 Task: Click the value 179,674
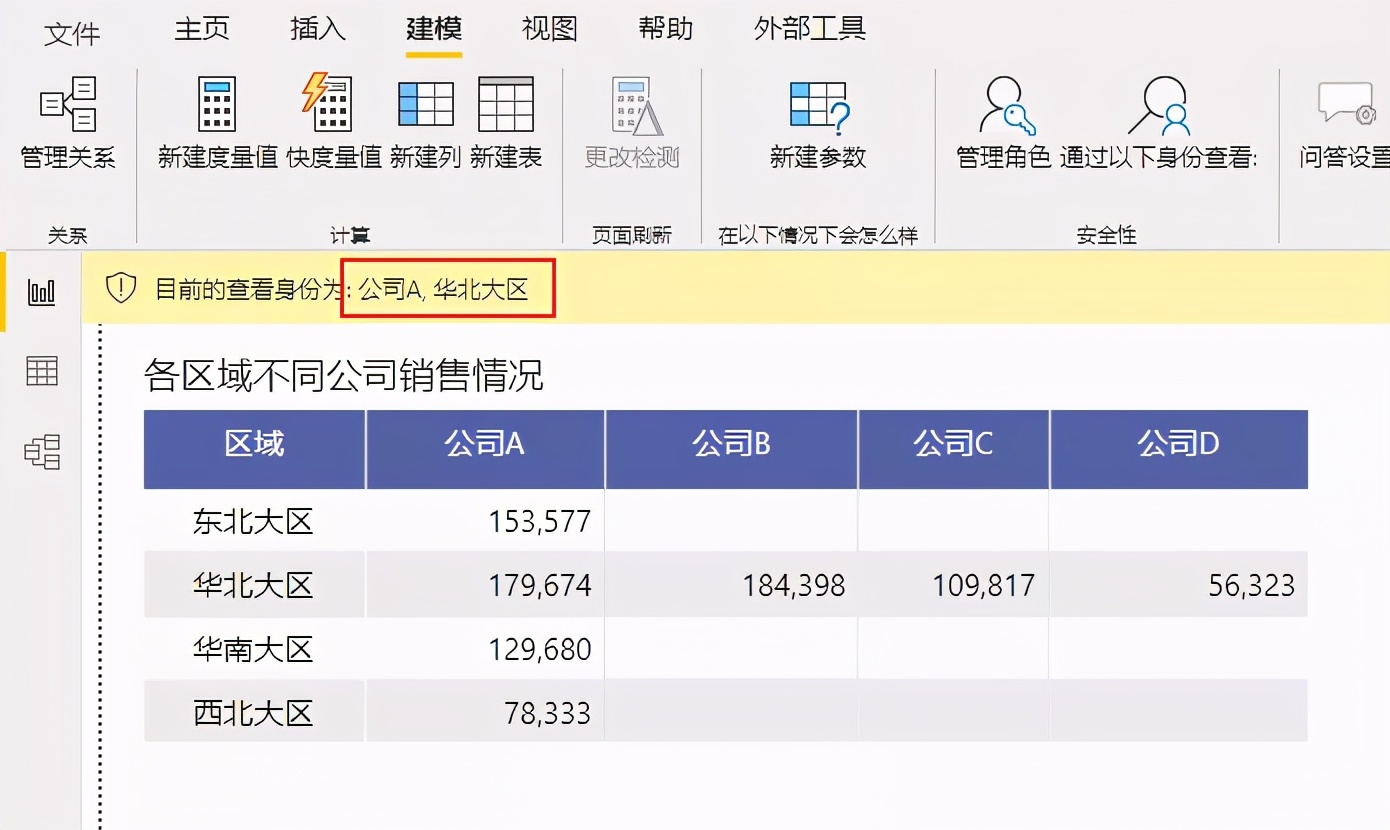click(x=540, y=585)
